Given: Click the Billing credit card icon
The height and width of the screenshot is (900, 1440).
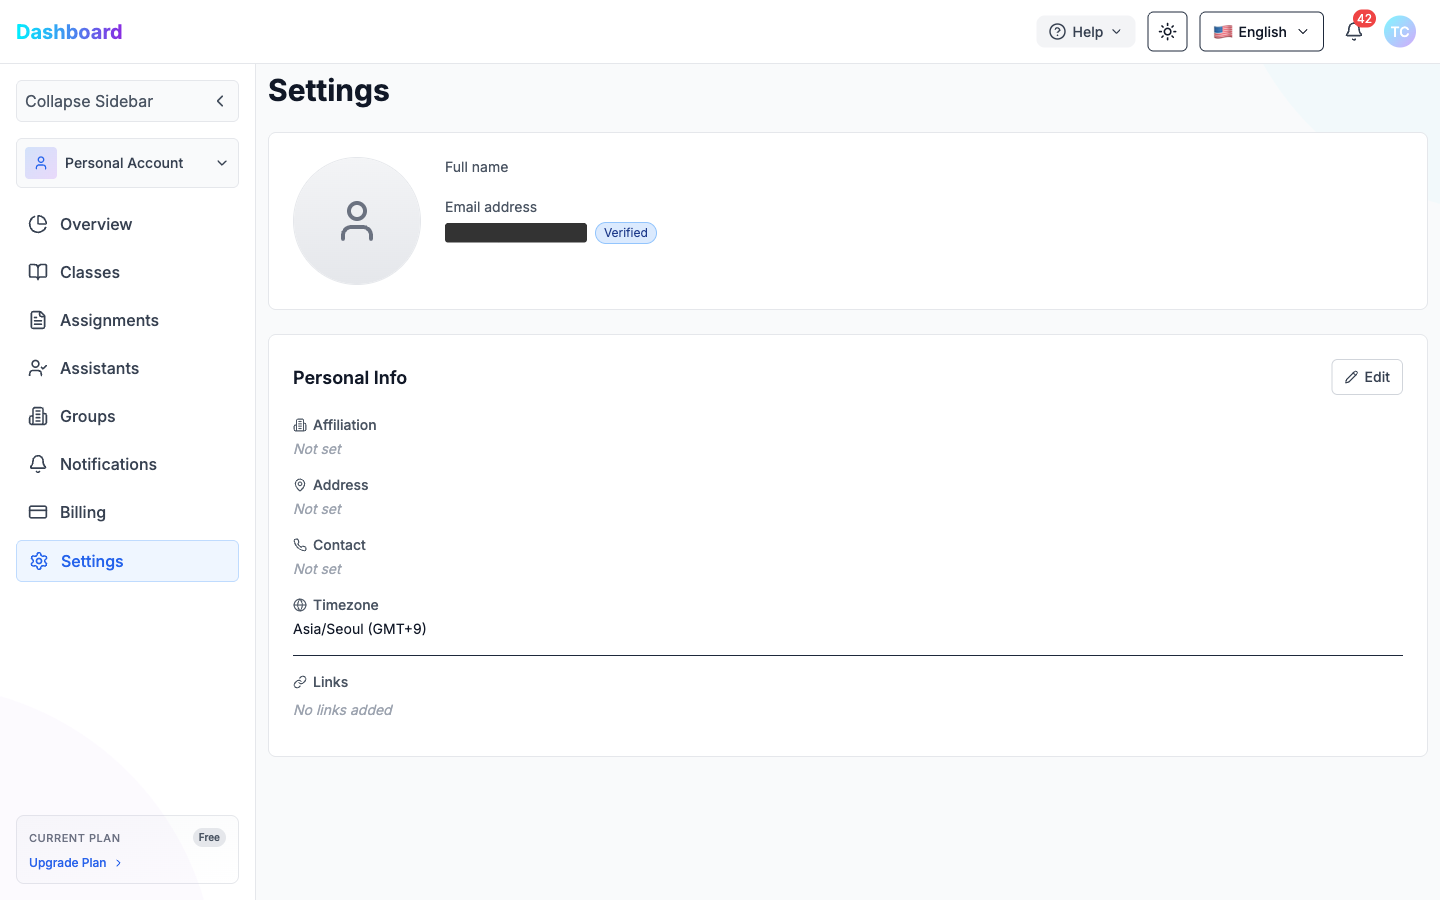Looking at the screenshot, I should coord(38,512).
